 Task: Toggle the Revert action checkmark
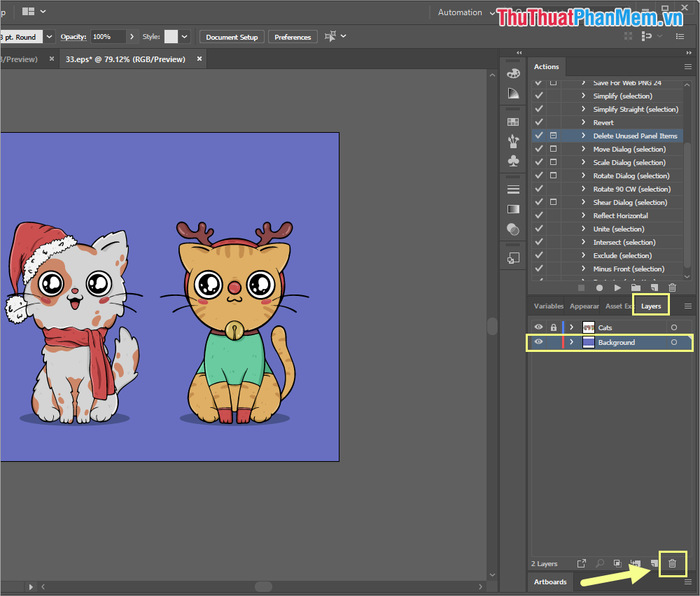(x=539, y=122)
